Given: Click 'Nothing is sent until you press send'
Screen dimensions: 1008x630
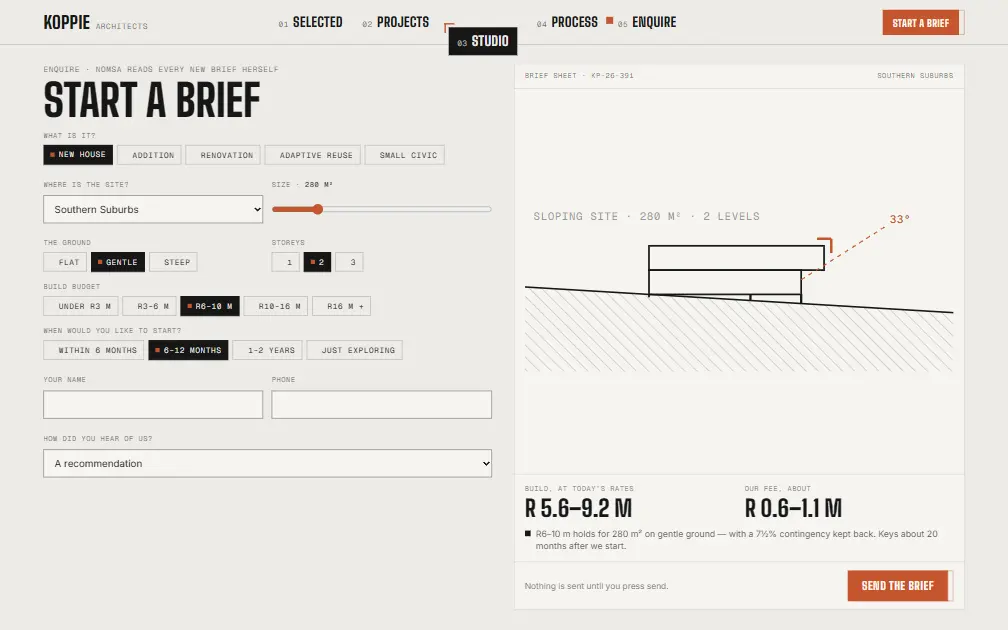Looking at the screenshot, I should [x=597, y=586].
